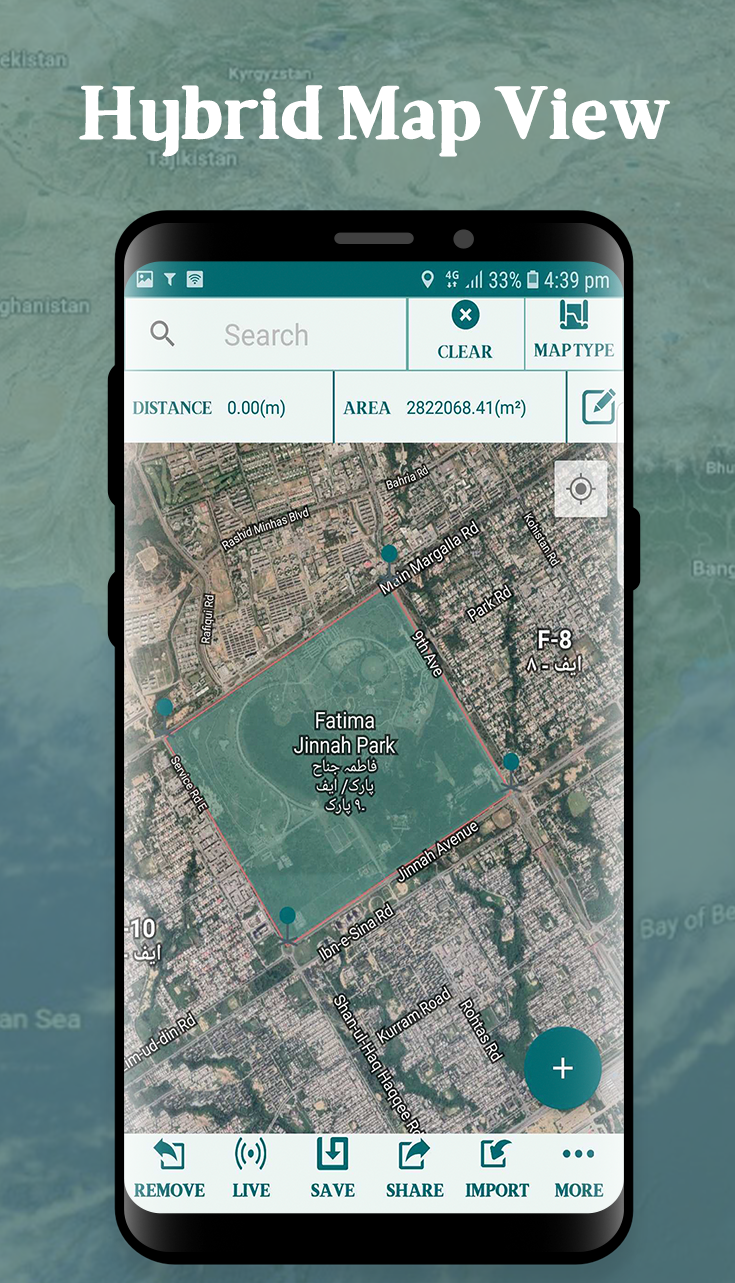The height and width of the screenshot is (1283, 735).
Task: Select the left marker near Service Rd E
Action: (164, 709)
